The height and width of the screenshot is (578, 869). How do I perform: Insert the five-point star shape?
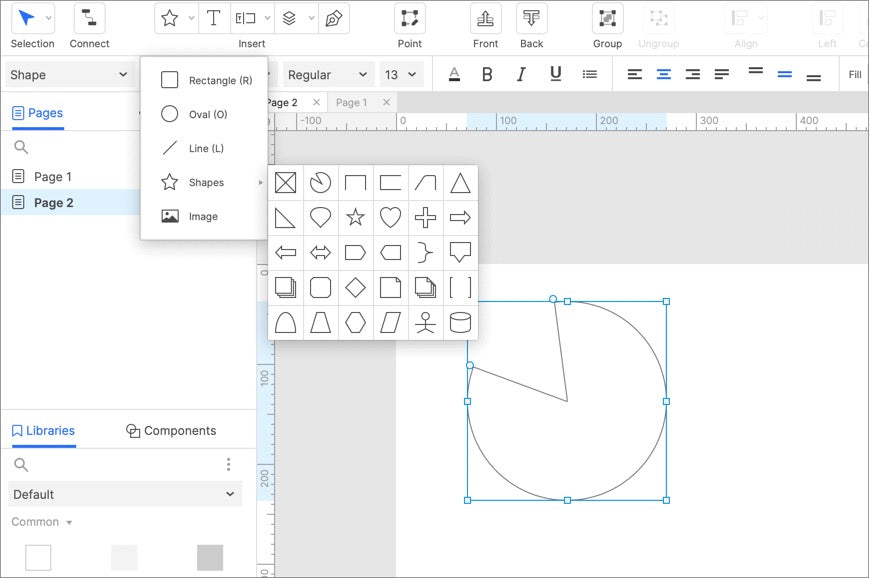pos(355,218)
